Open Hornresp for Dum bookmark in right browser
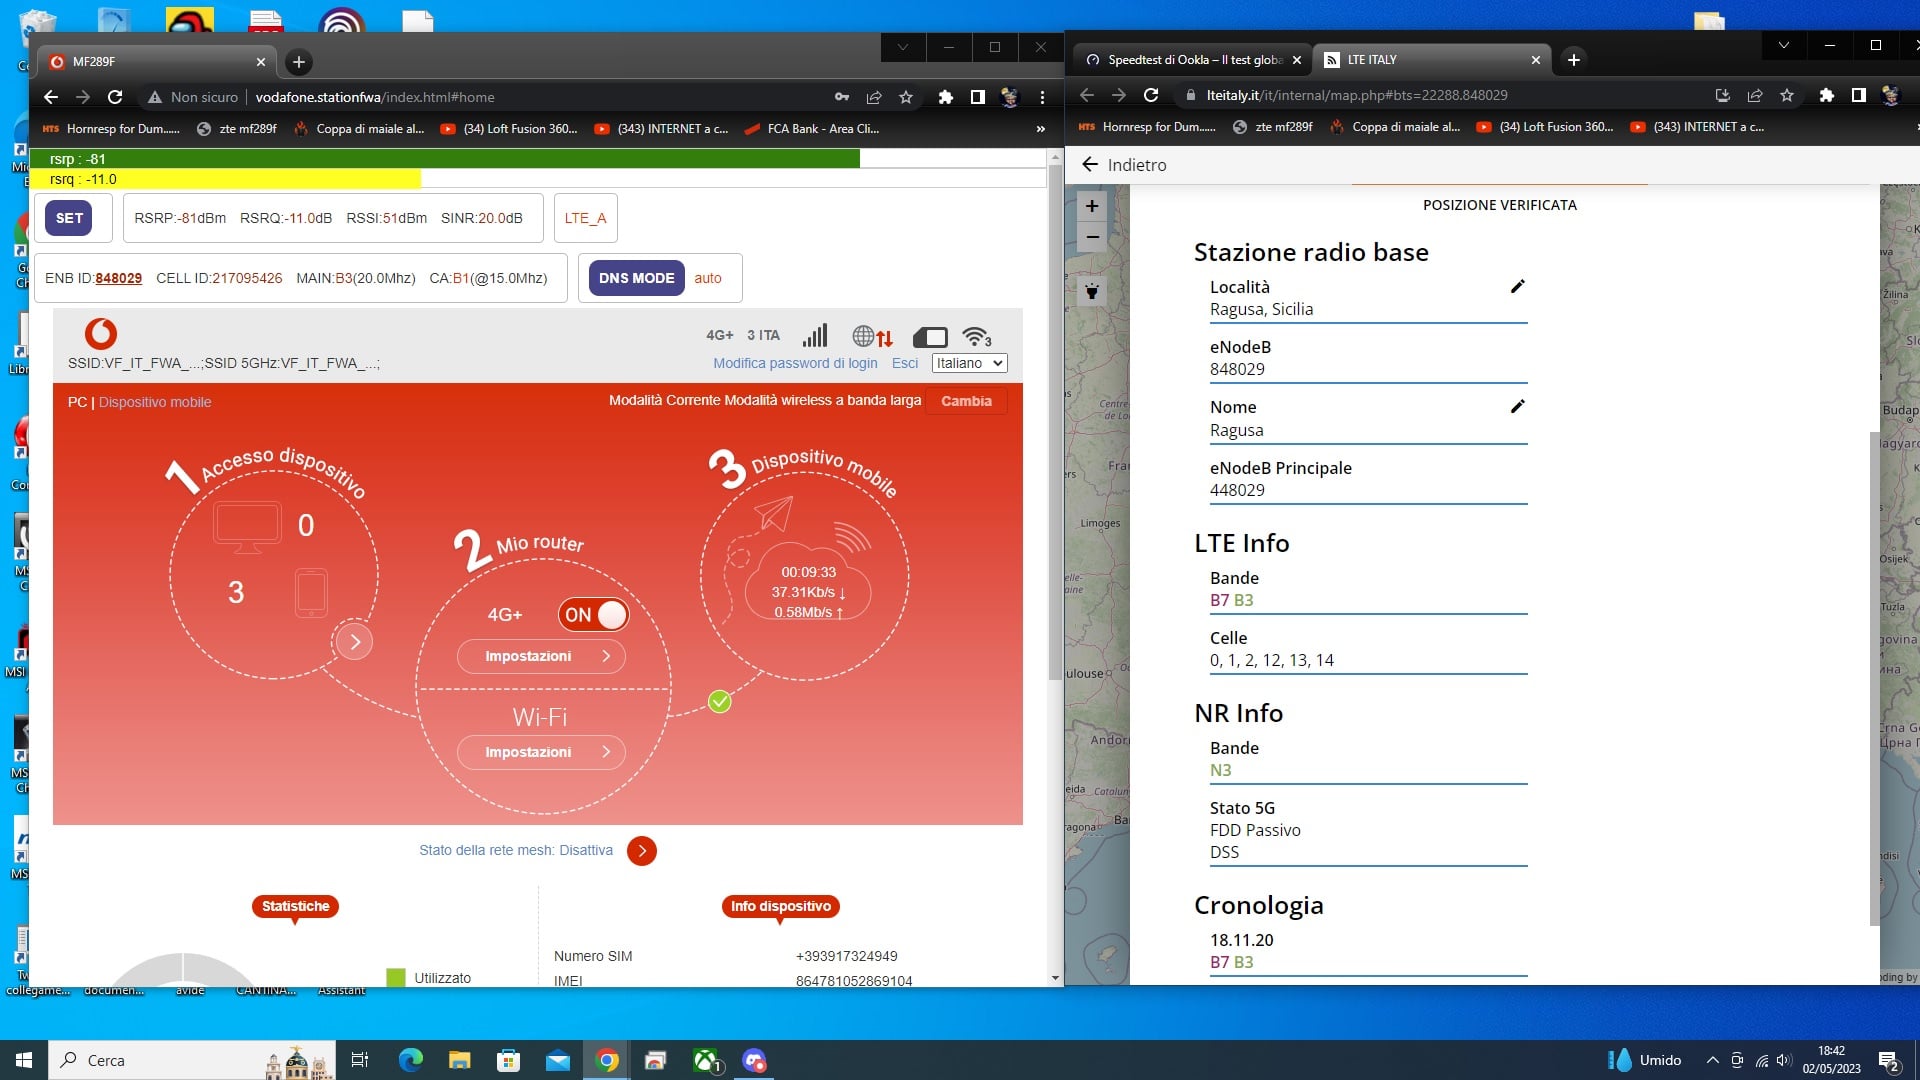This screenshot has width=1920, height=1080. [x=1147, y=127]
